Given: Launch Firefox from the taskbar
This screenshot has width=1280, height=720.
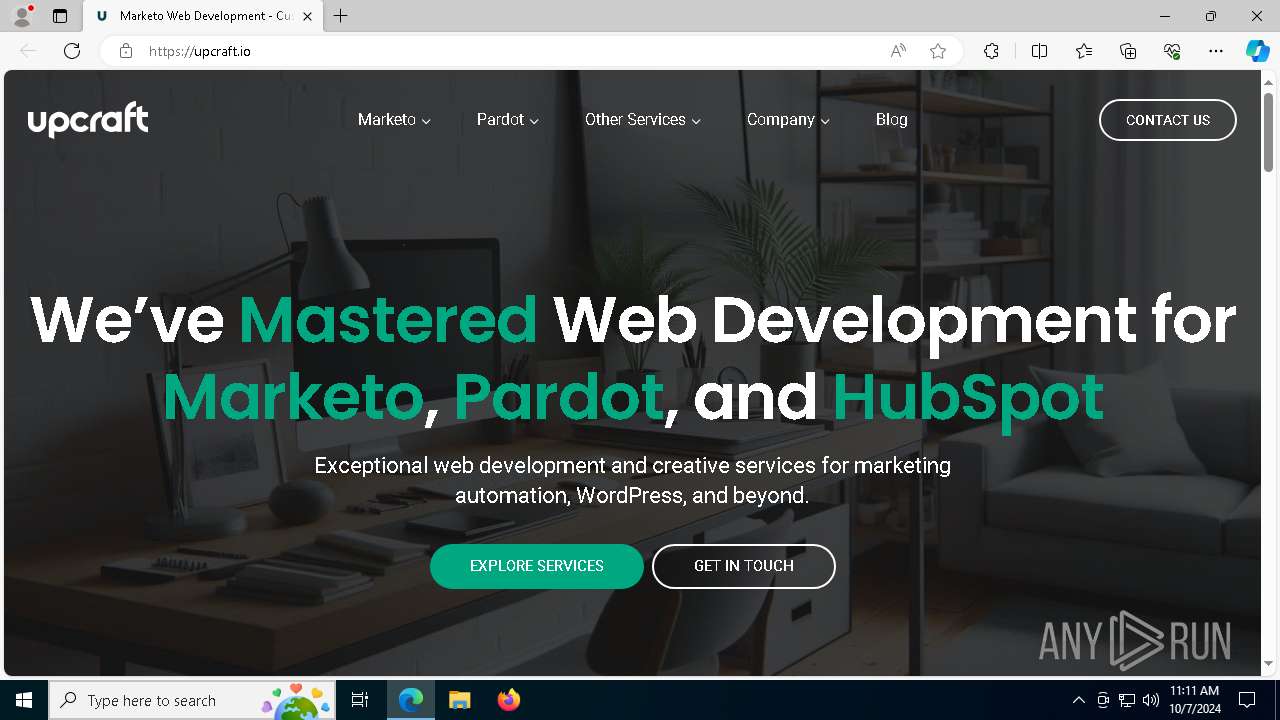Looking at the screenshot, I should pyautogui.click(x=508, y=700).
